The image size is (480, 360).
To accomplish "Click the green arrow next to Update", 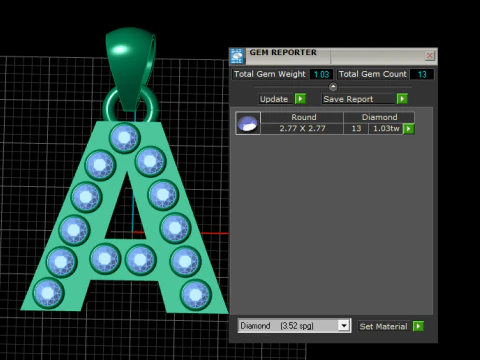I will [300, 99].
